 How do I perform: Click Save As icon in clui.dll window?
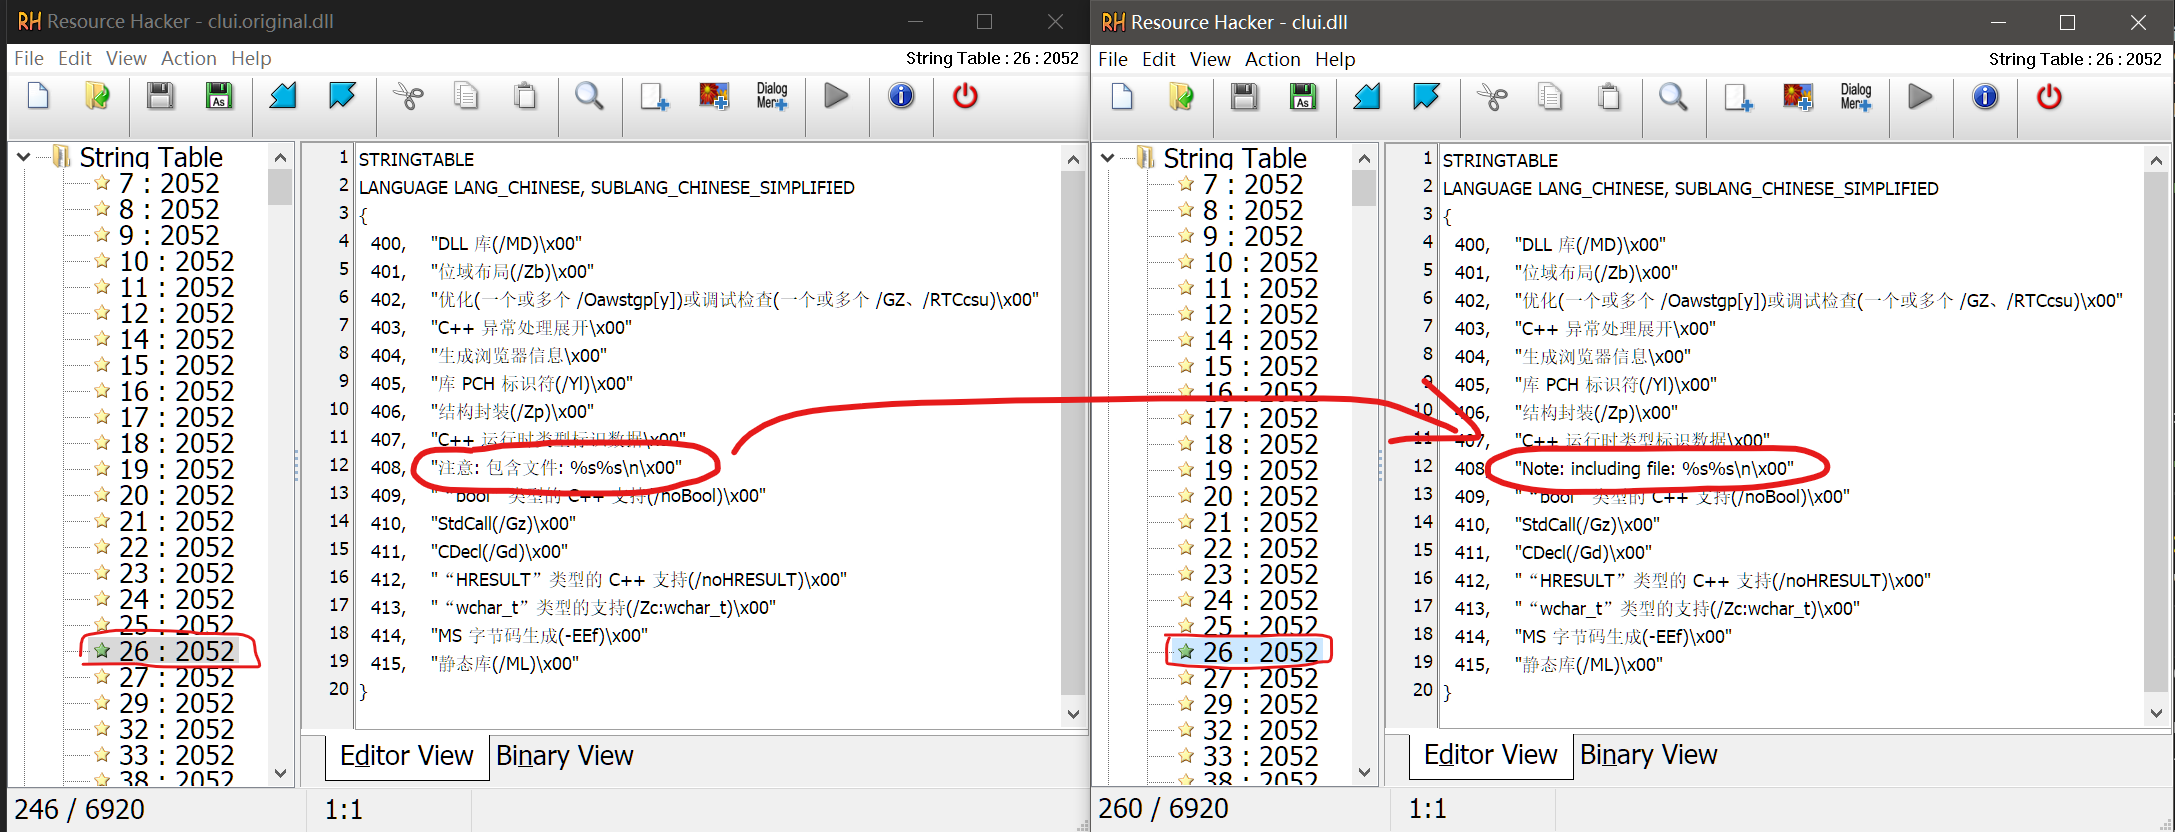[x=1303, y=98]
